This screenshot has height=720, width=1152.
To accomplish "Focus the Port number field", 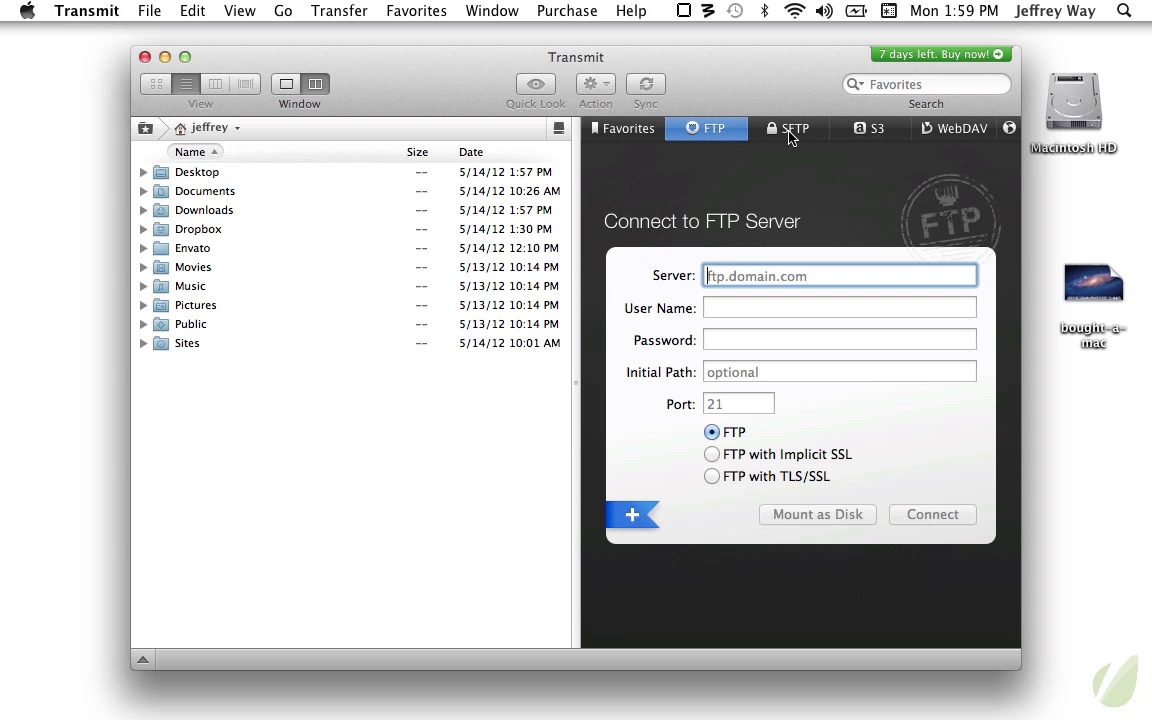I will 738,403.
